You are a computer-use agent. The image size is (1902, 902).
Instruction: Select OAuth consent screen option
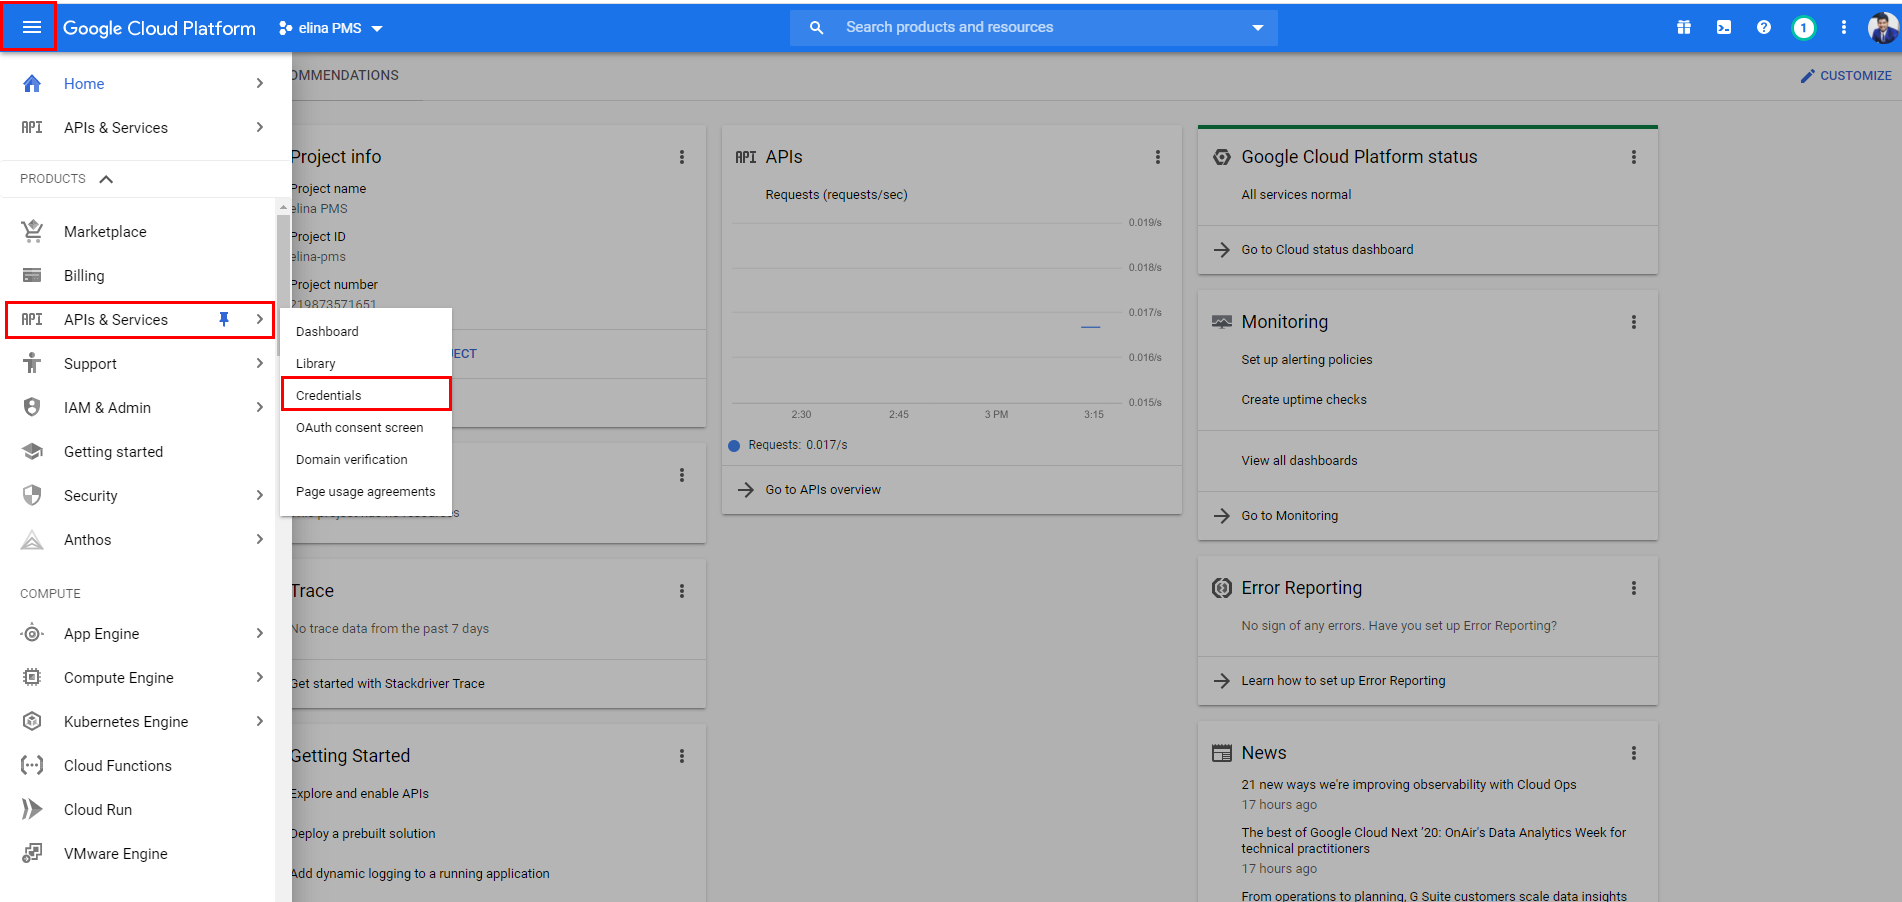pyautogui.click(x=366, y=427)
